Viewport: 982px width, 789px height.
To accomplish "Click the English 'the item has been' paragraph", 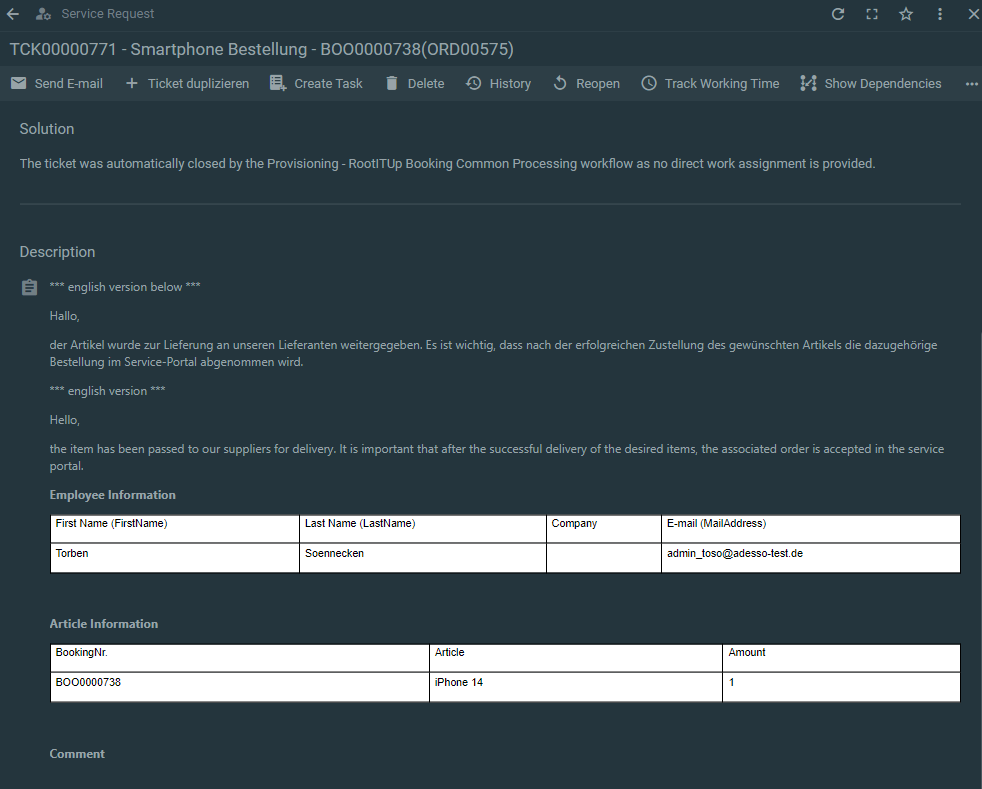I will coord(497,457).
